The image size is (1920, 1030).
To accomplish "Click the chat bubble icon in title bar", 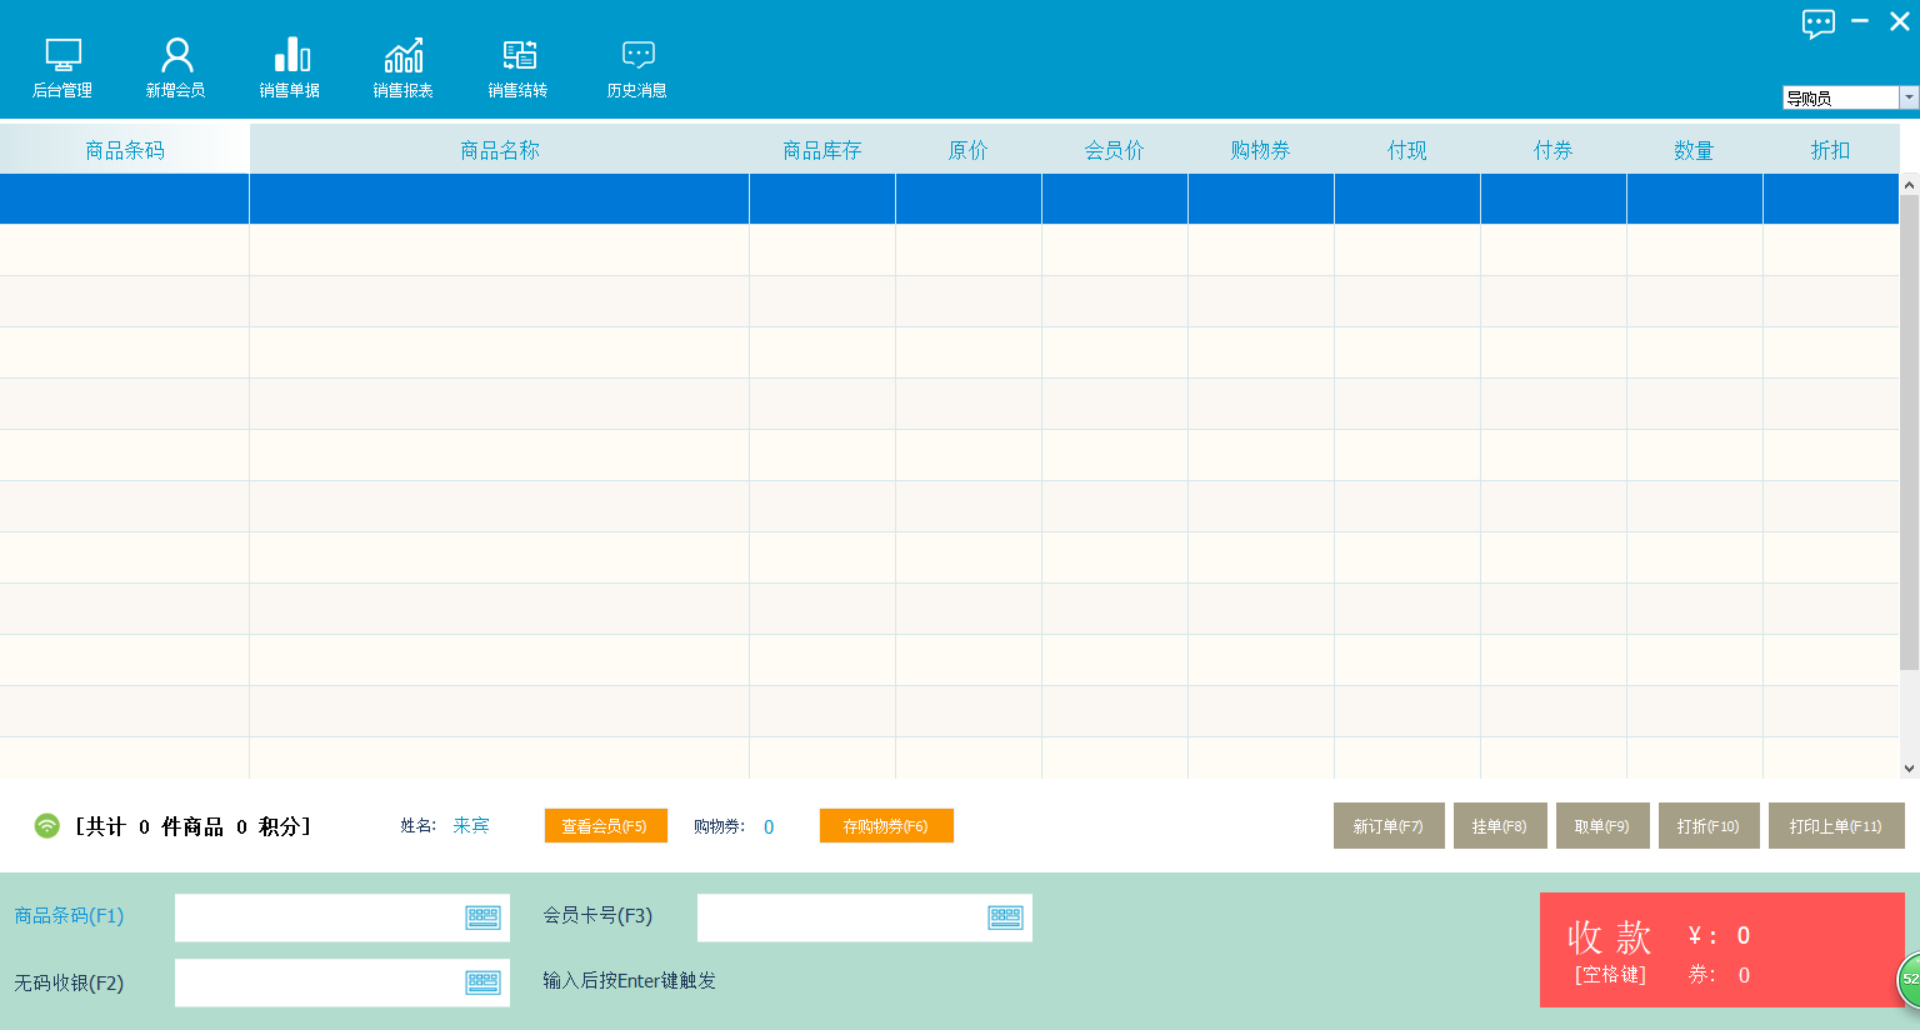I will (1818, 22).
